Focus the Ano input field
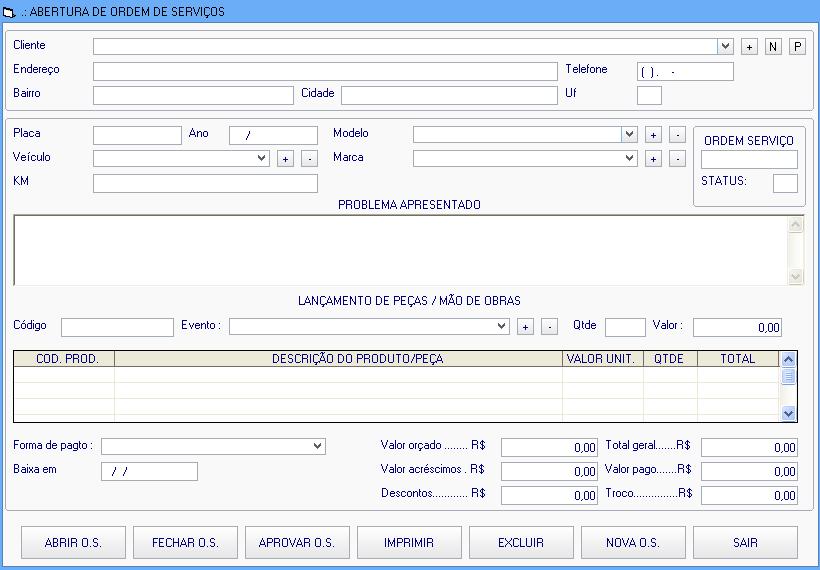Screen dimensions: 820x570 (x=273, y=135)
